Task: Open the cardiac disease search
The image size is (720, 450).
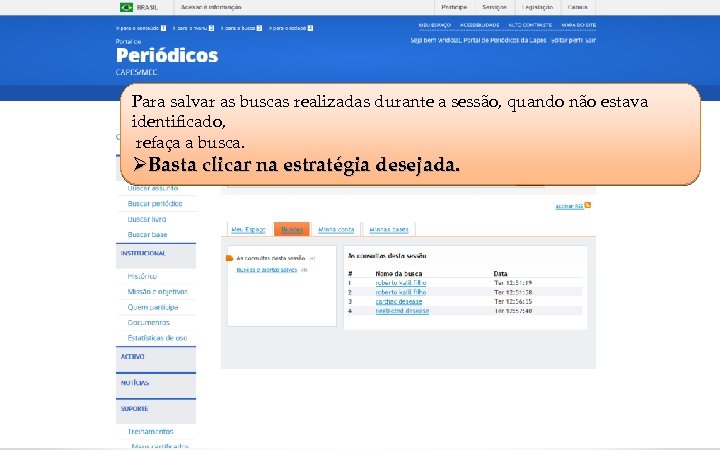Action: (399, 301)
